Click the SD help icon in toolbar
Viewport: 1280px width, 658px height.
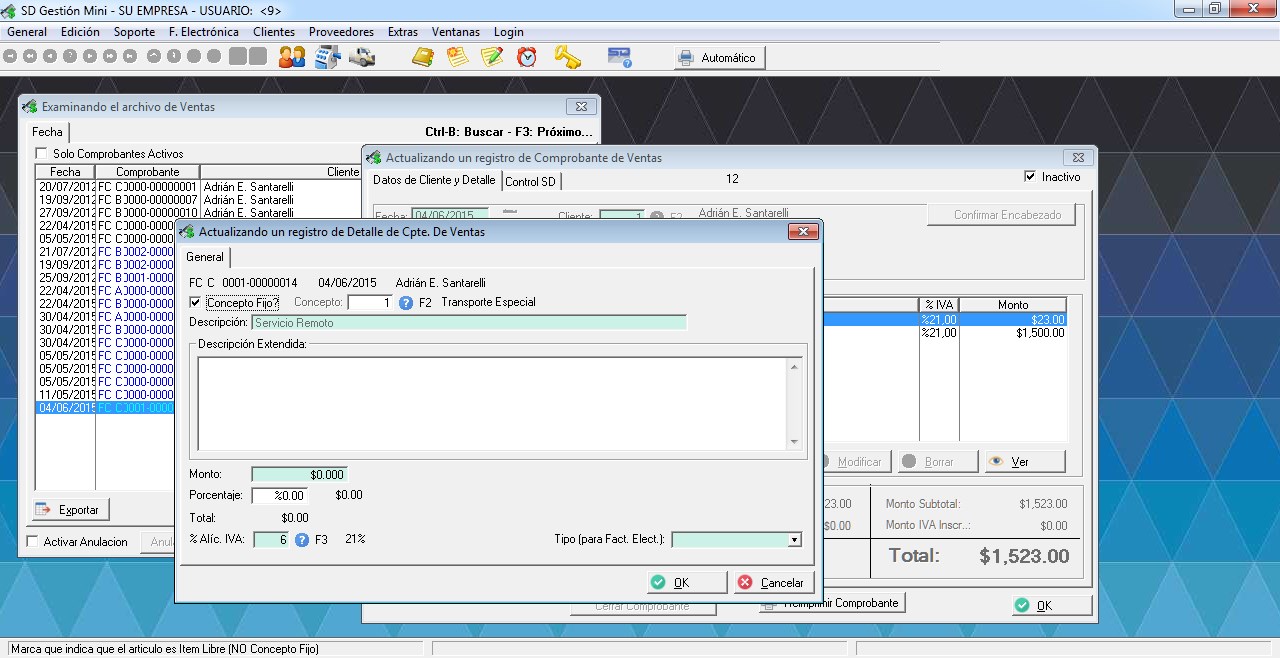pos(620,57)
